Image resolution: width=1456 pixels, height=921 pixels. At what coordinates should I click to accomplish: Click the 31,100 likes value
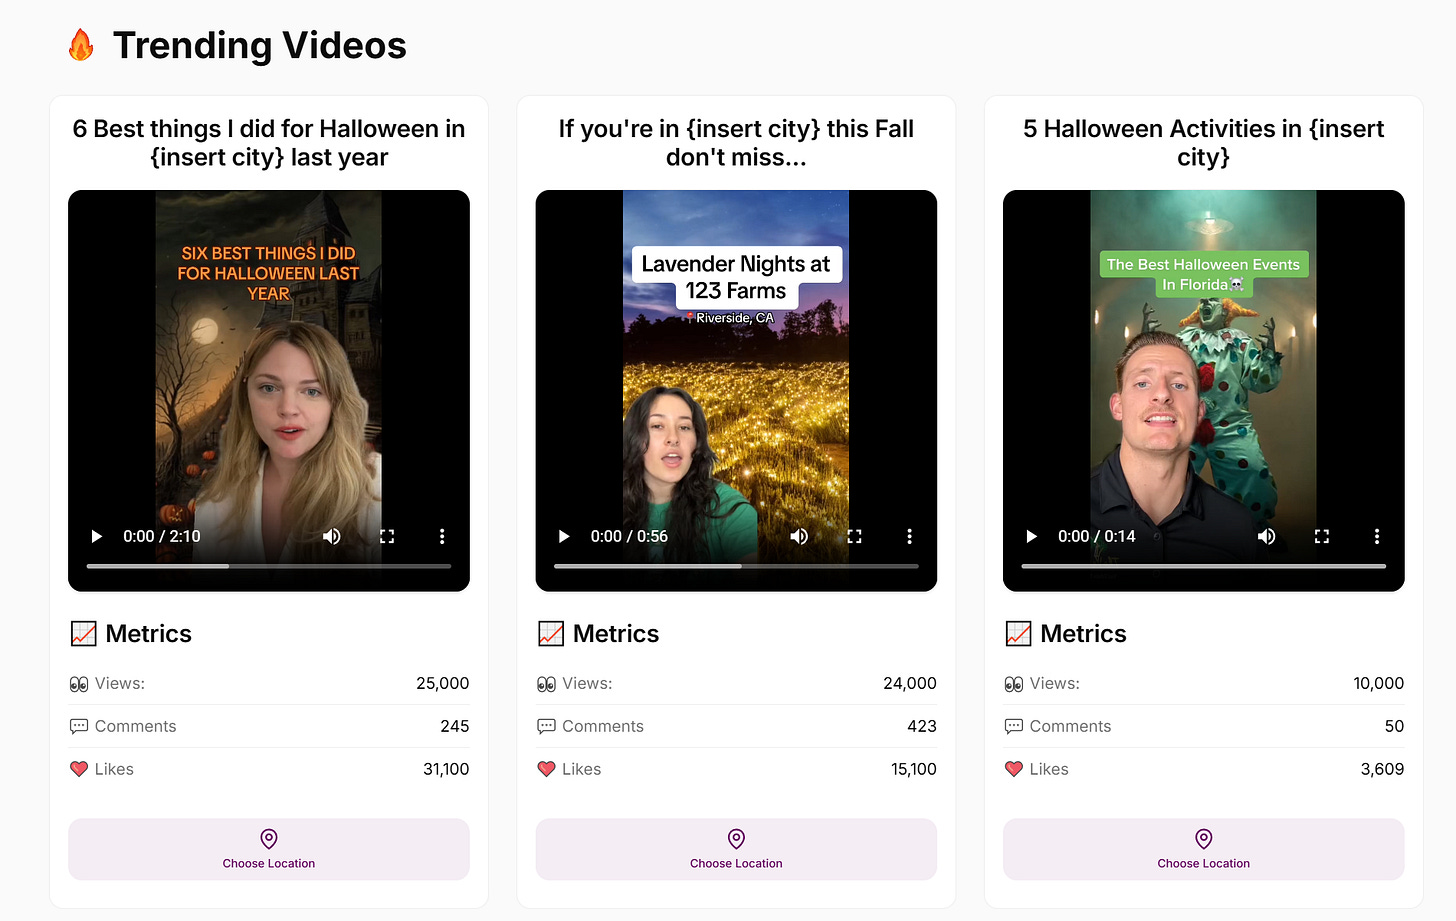446,769
